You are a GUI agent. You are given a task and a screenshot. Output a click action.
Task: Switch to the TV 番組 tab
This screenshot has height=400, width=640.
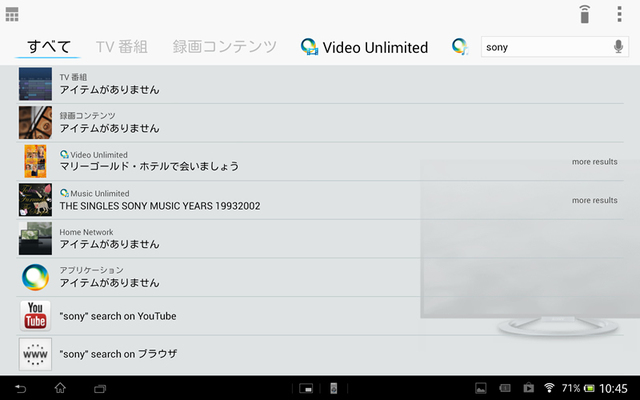pyautogui.click(x=122, y=47)
